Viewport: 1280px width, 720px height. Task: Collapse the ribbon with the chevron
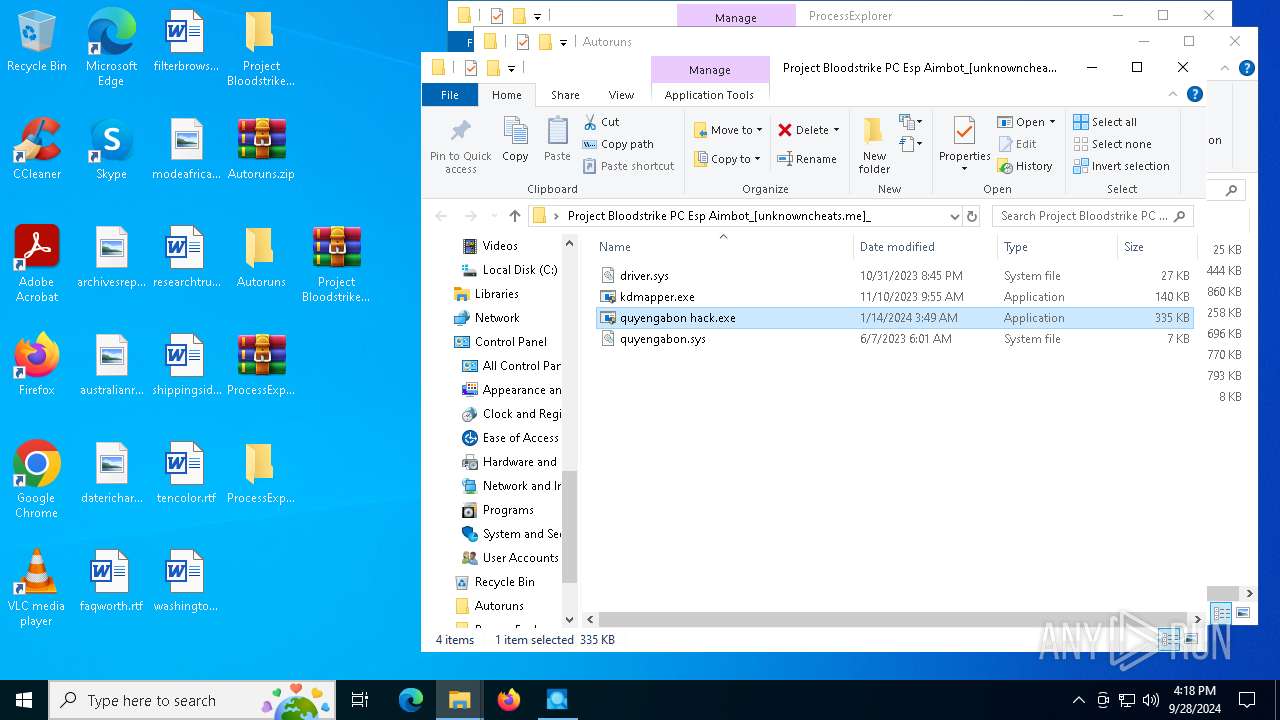1174,95
